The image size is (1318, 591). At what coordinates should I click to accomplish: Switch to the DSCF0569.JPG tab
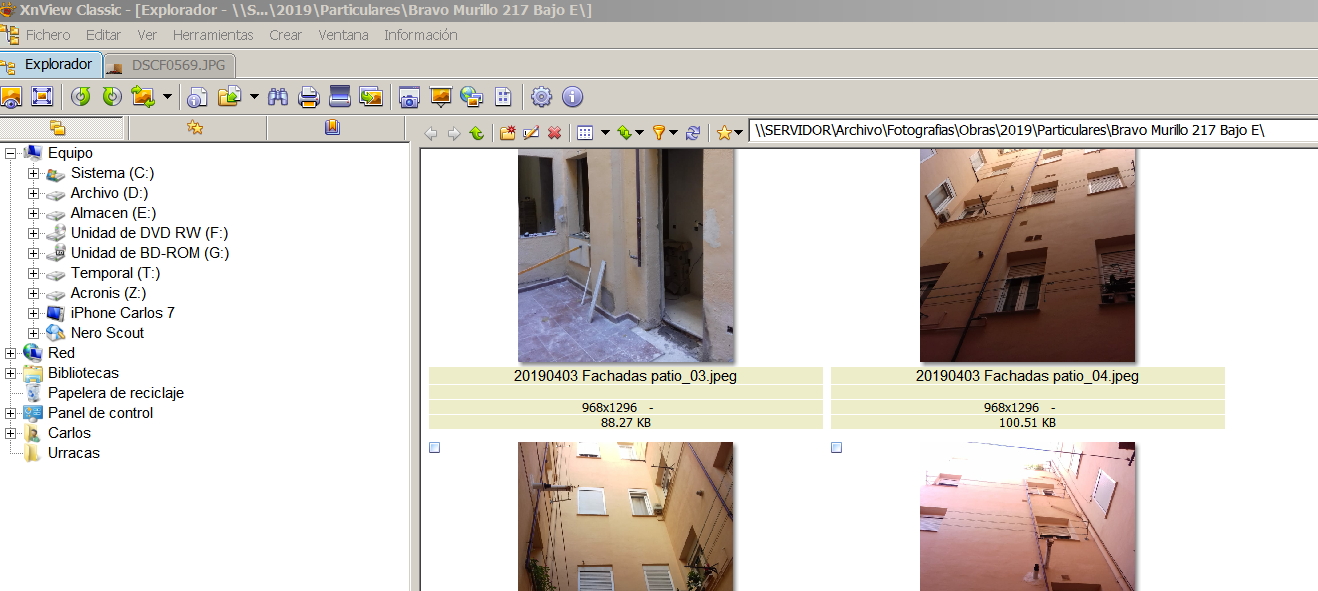170,66
